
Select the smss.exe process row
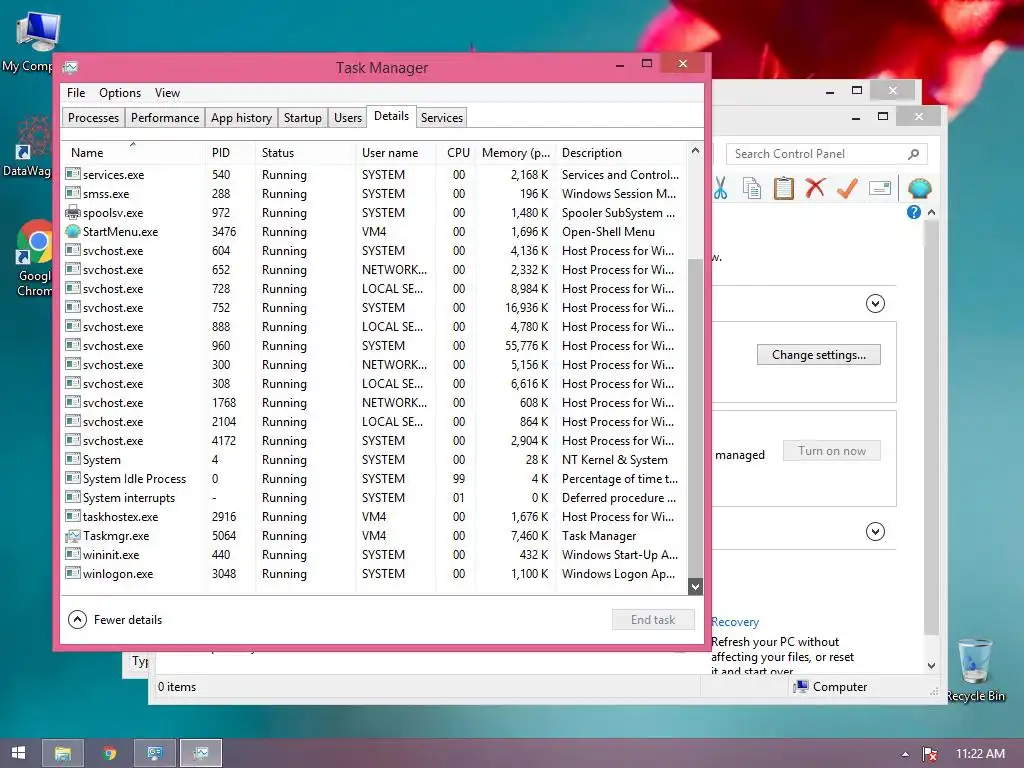375,194
